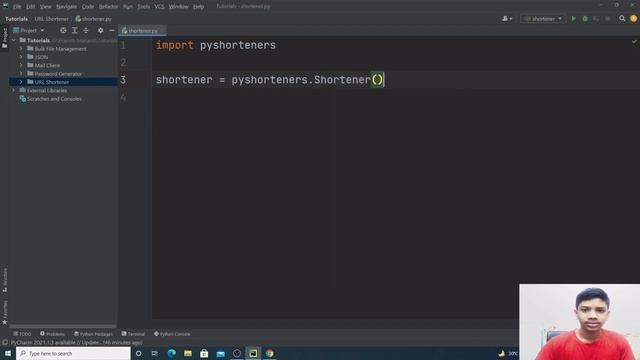Open the File menu
Image resolution: width=640 pixels, height=360 pixels.
pyautogui.click(x=17, y=7)
